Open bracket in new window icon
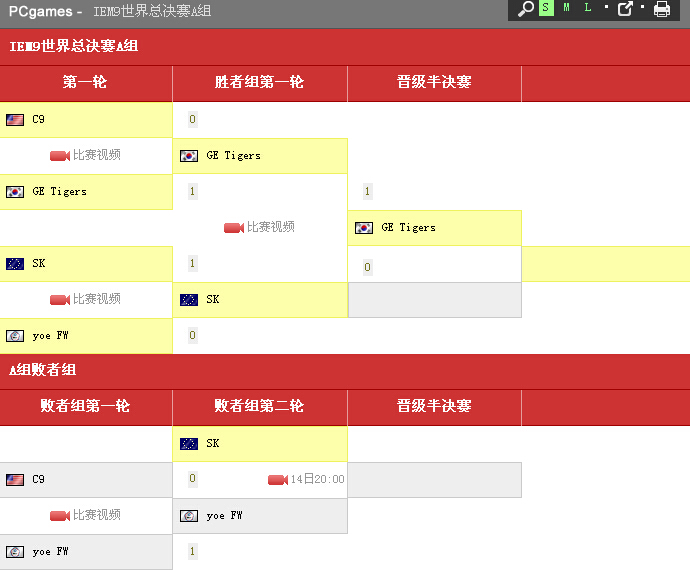This screenshot has height=570, width=690. pyautogui.click(x=626, y=9)
